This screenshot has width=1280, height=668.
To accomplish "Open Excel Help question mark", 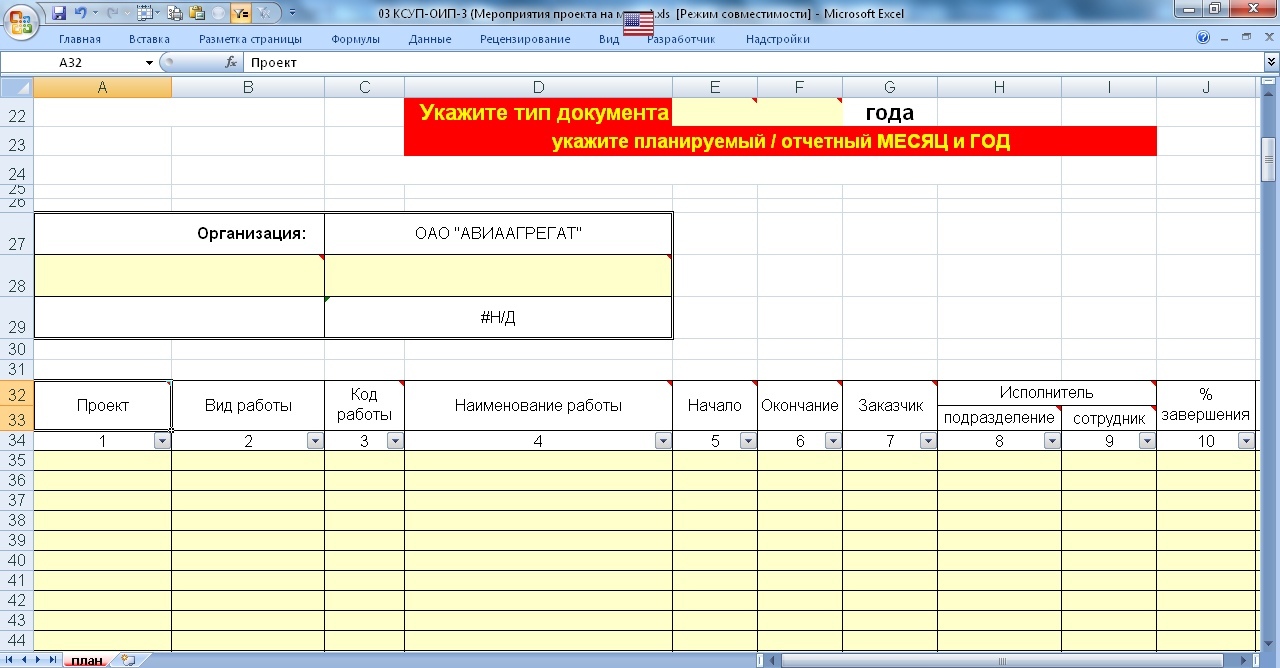I will [1203, 39].
